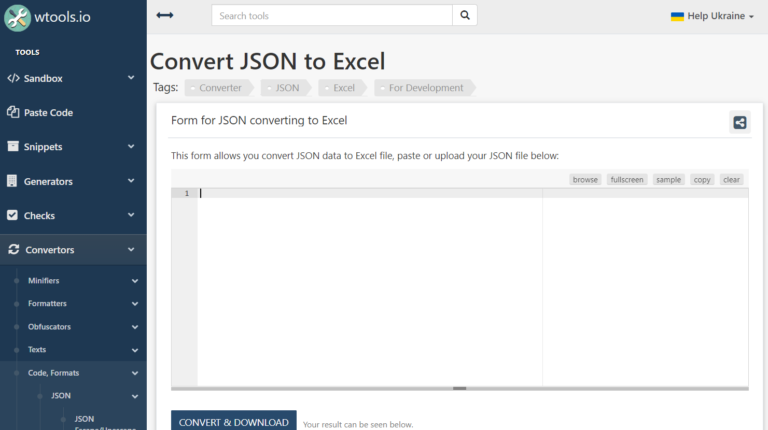The image size is (768, 430).
Task: Click into the Search tools field
Action: pyautogui.click(x=331, y=15)
